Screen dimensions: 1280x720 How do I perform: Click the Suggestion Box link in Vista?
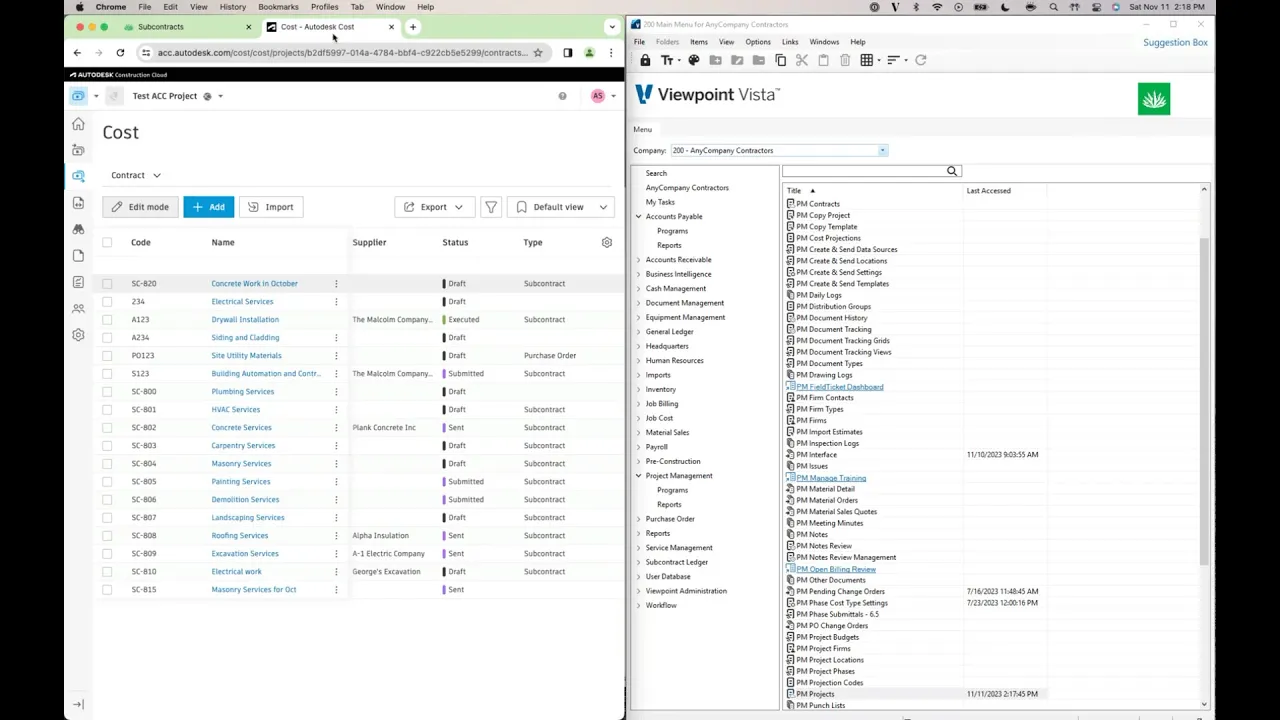pos(1175,42)
